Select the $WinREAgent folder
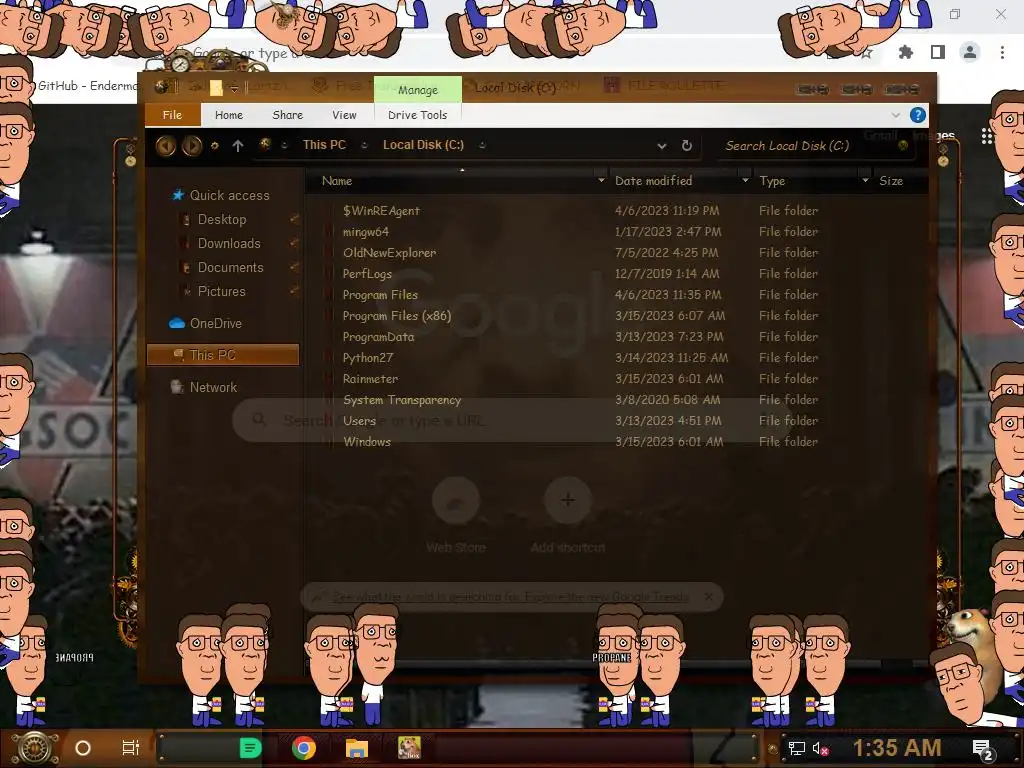Viewport: 1024px width, 768px height. click(381, 211)
